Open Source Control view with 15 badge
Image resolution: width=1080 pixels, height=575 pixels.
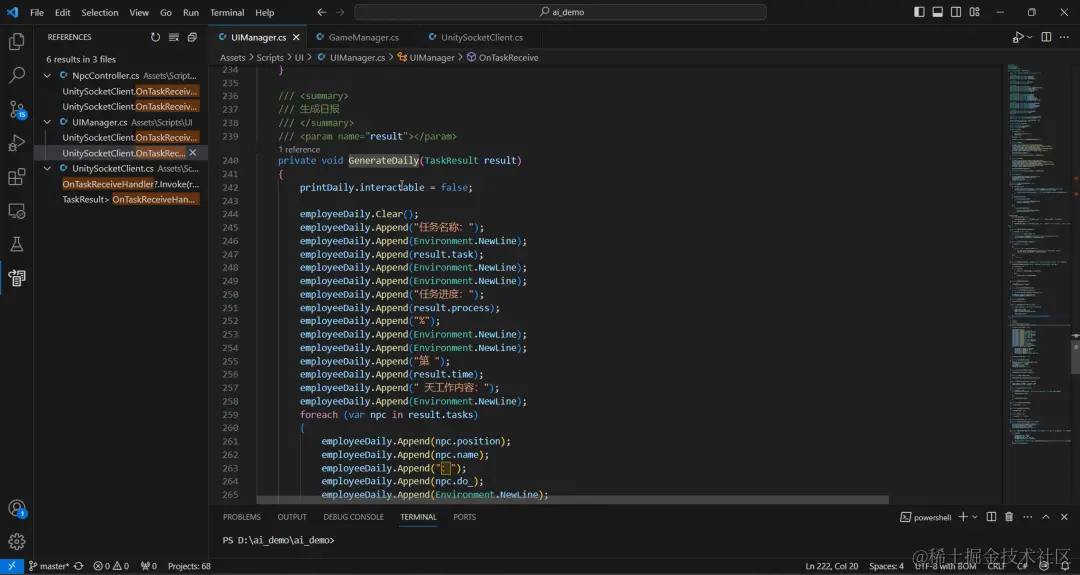(x=17, y=109)
